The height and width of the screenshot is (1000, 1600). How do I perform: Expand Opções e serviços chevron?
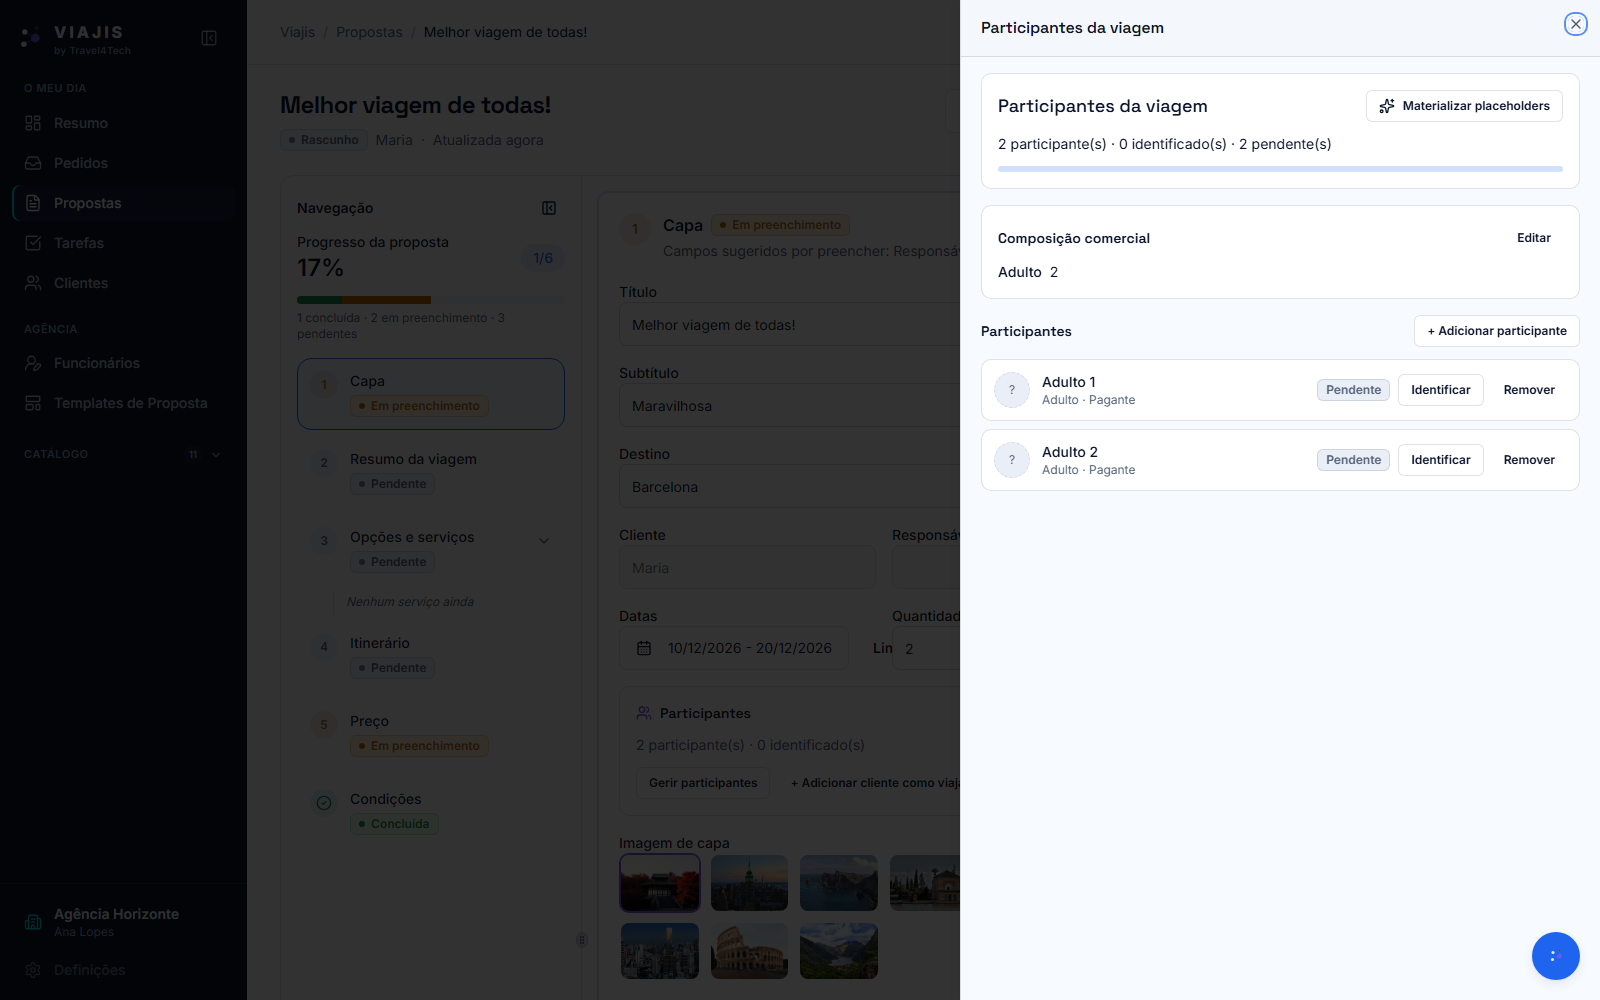(544, 541)
